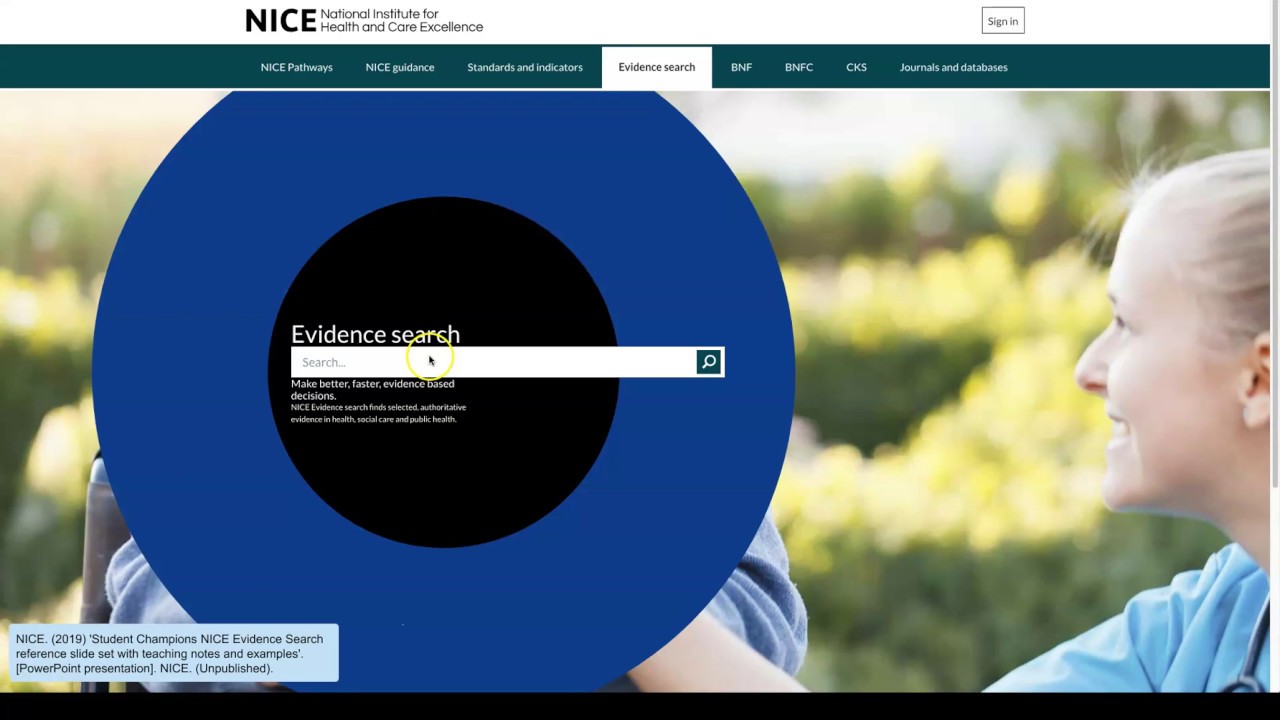Go to Standards and indicators

tap(525, 67)
